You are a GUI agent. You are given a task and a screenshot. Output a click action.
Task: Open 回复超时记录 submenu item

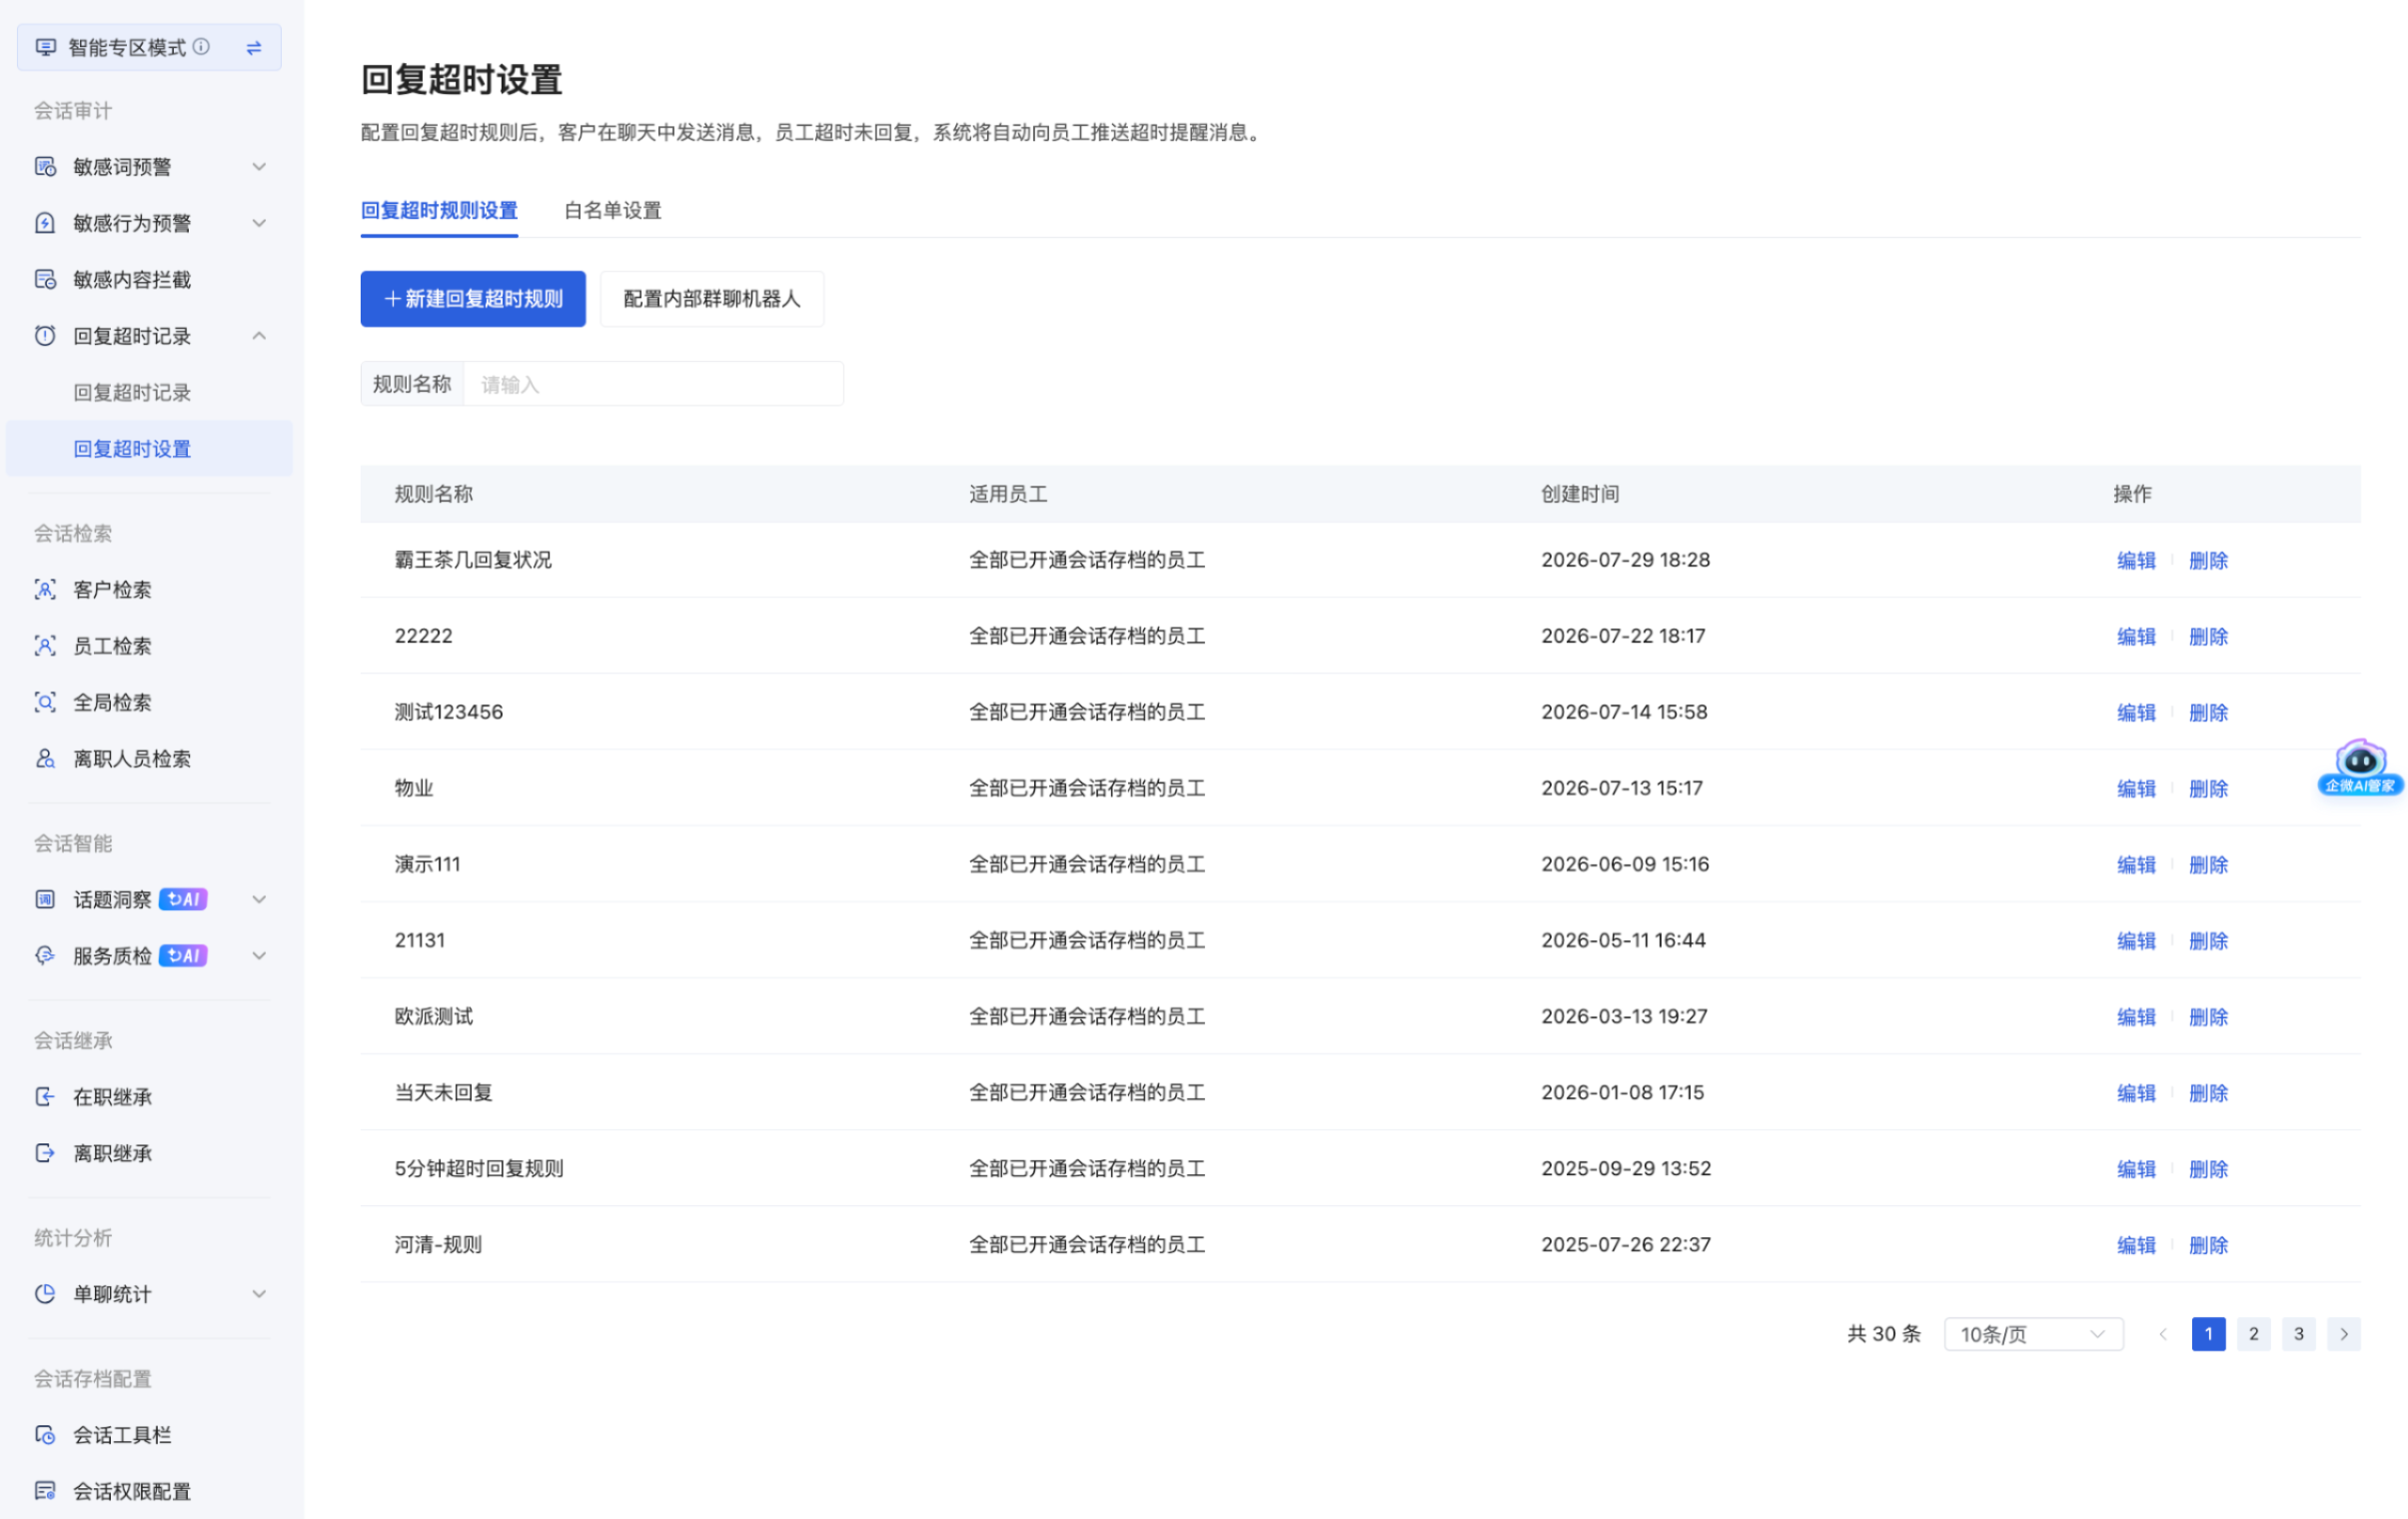(132, 392)
